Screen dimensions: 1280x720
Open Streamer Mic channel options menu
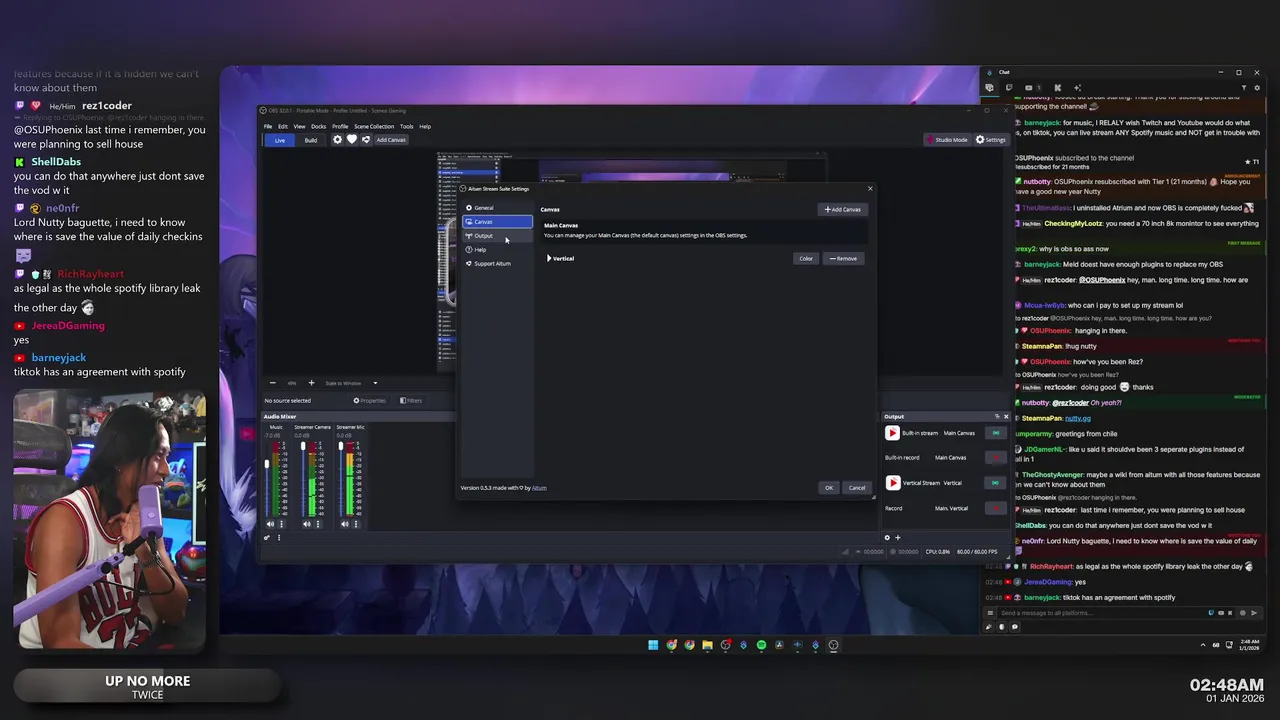(355, 524)
